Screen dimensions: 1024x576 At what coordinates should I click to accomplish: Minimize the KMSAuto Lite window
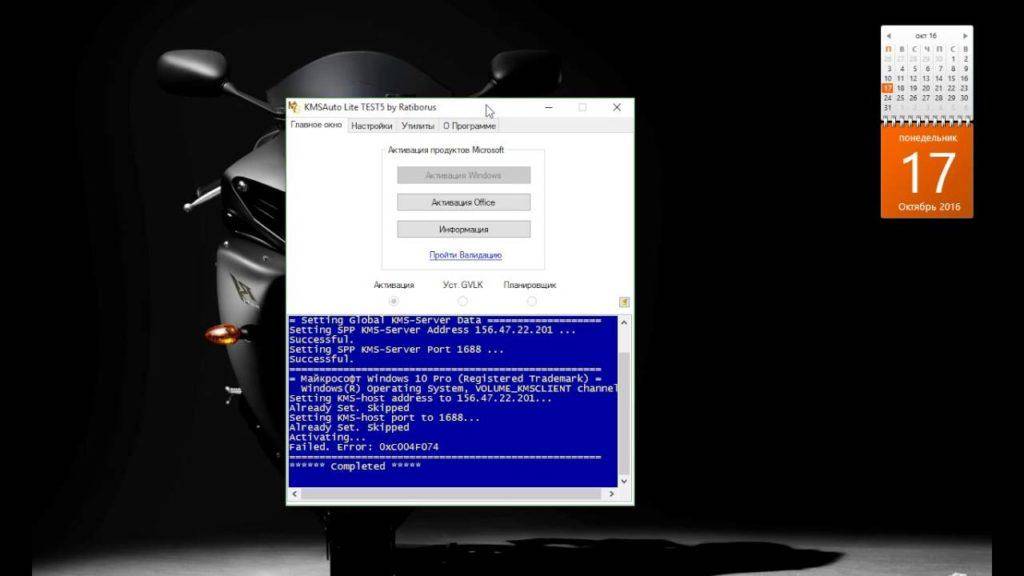point(549,107)
